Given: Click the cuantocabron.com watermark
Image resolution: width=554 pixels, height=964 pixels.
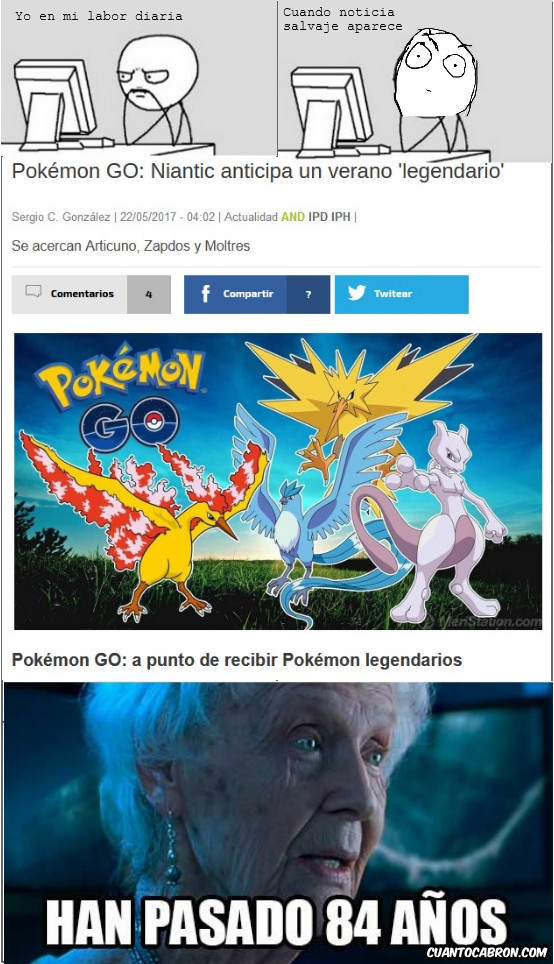Looking at the screenshot, I should (487, 952).
